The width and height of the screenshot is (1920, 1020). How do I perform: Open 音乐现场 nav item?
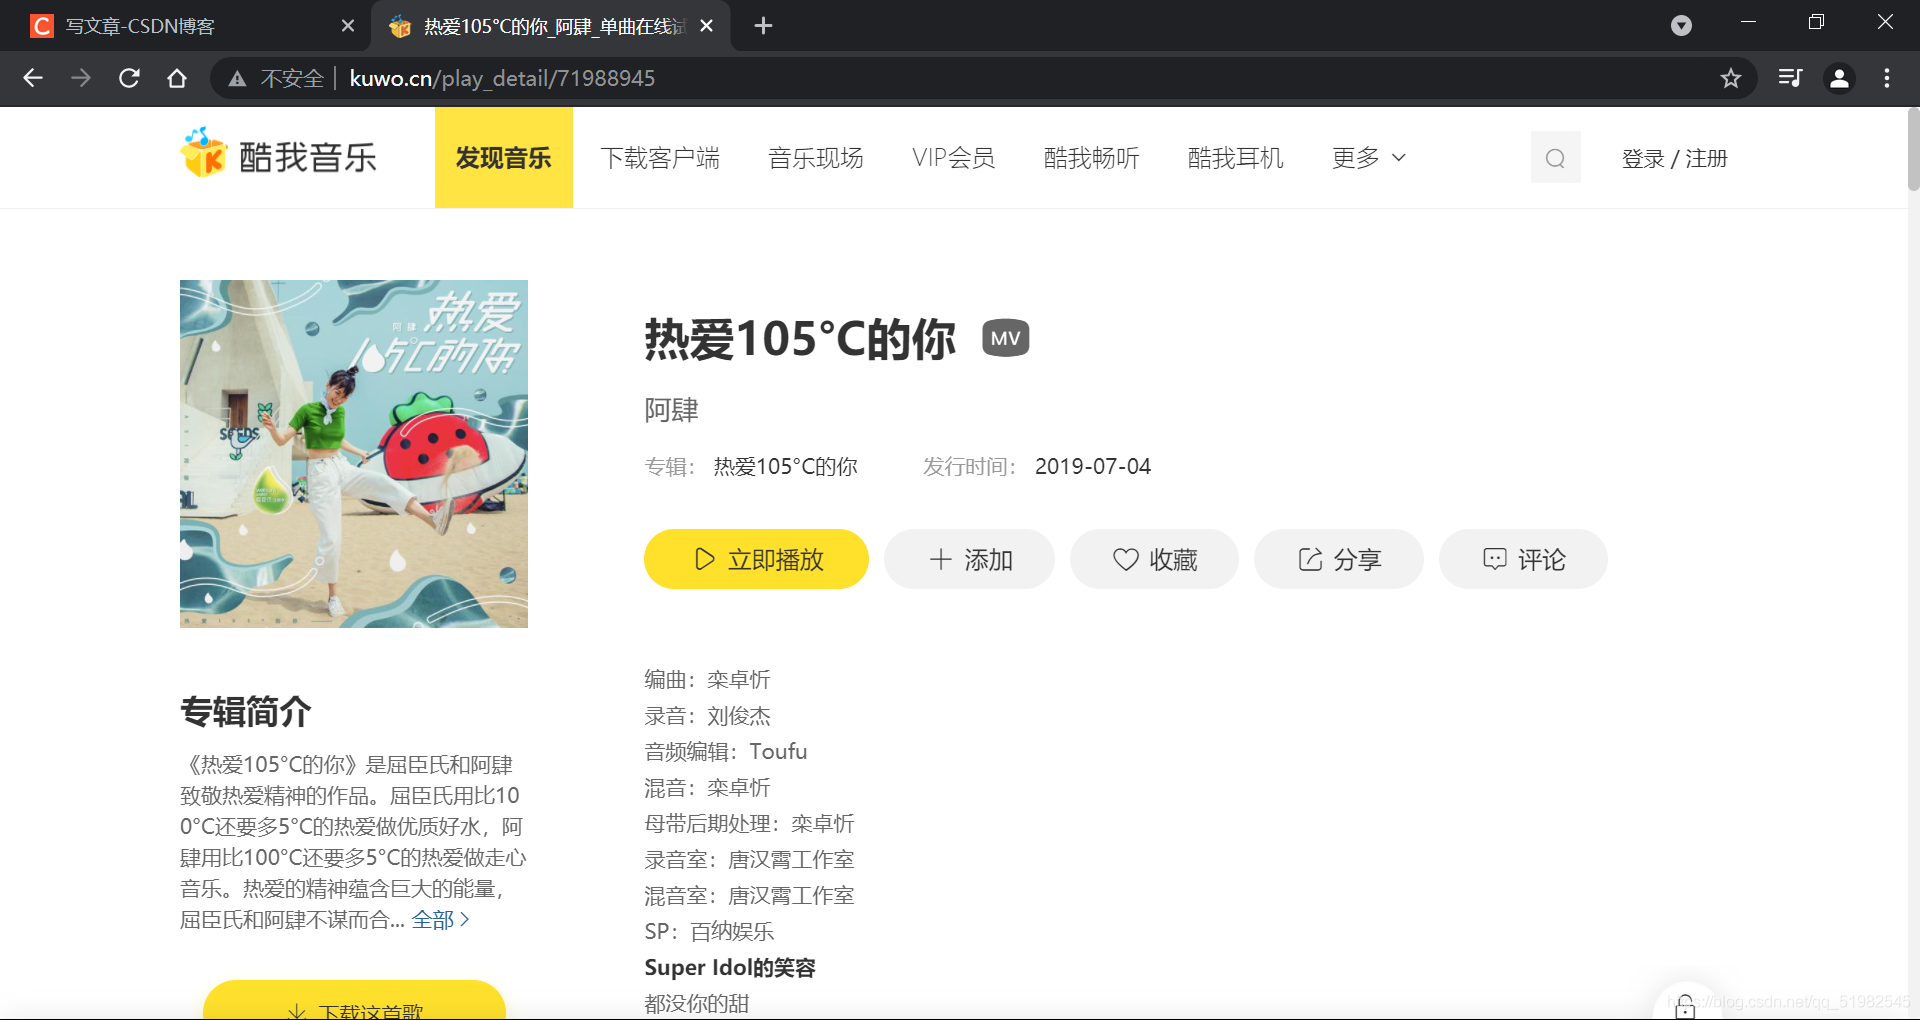pyautogui.click(x=816, y=158)
